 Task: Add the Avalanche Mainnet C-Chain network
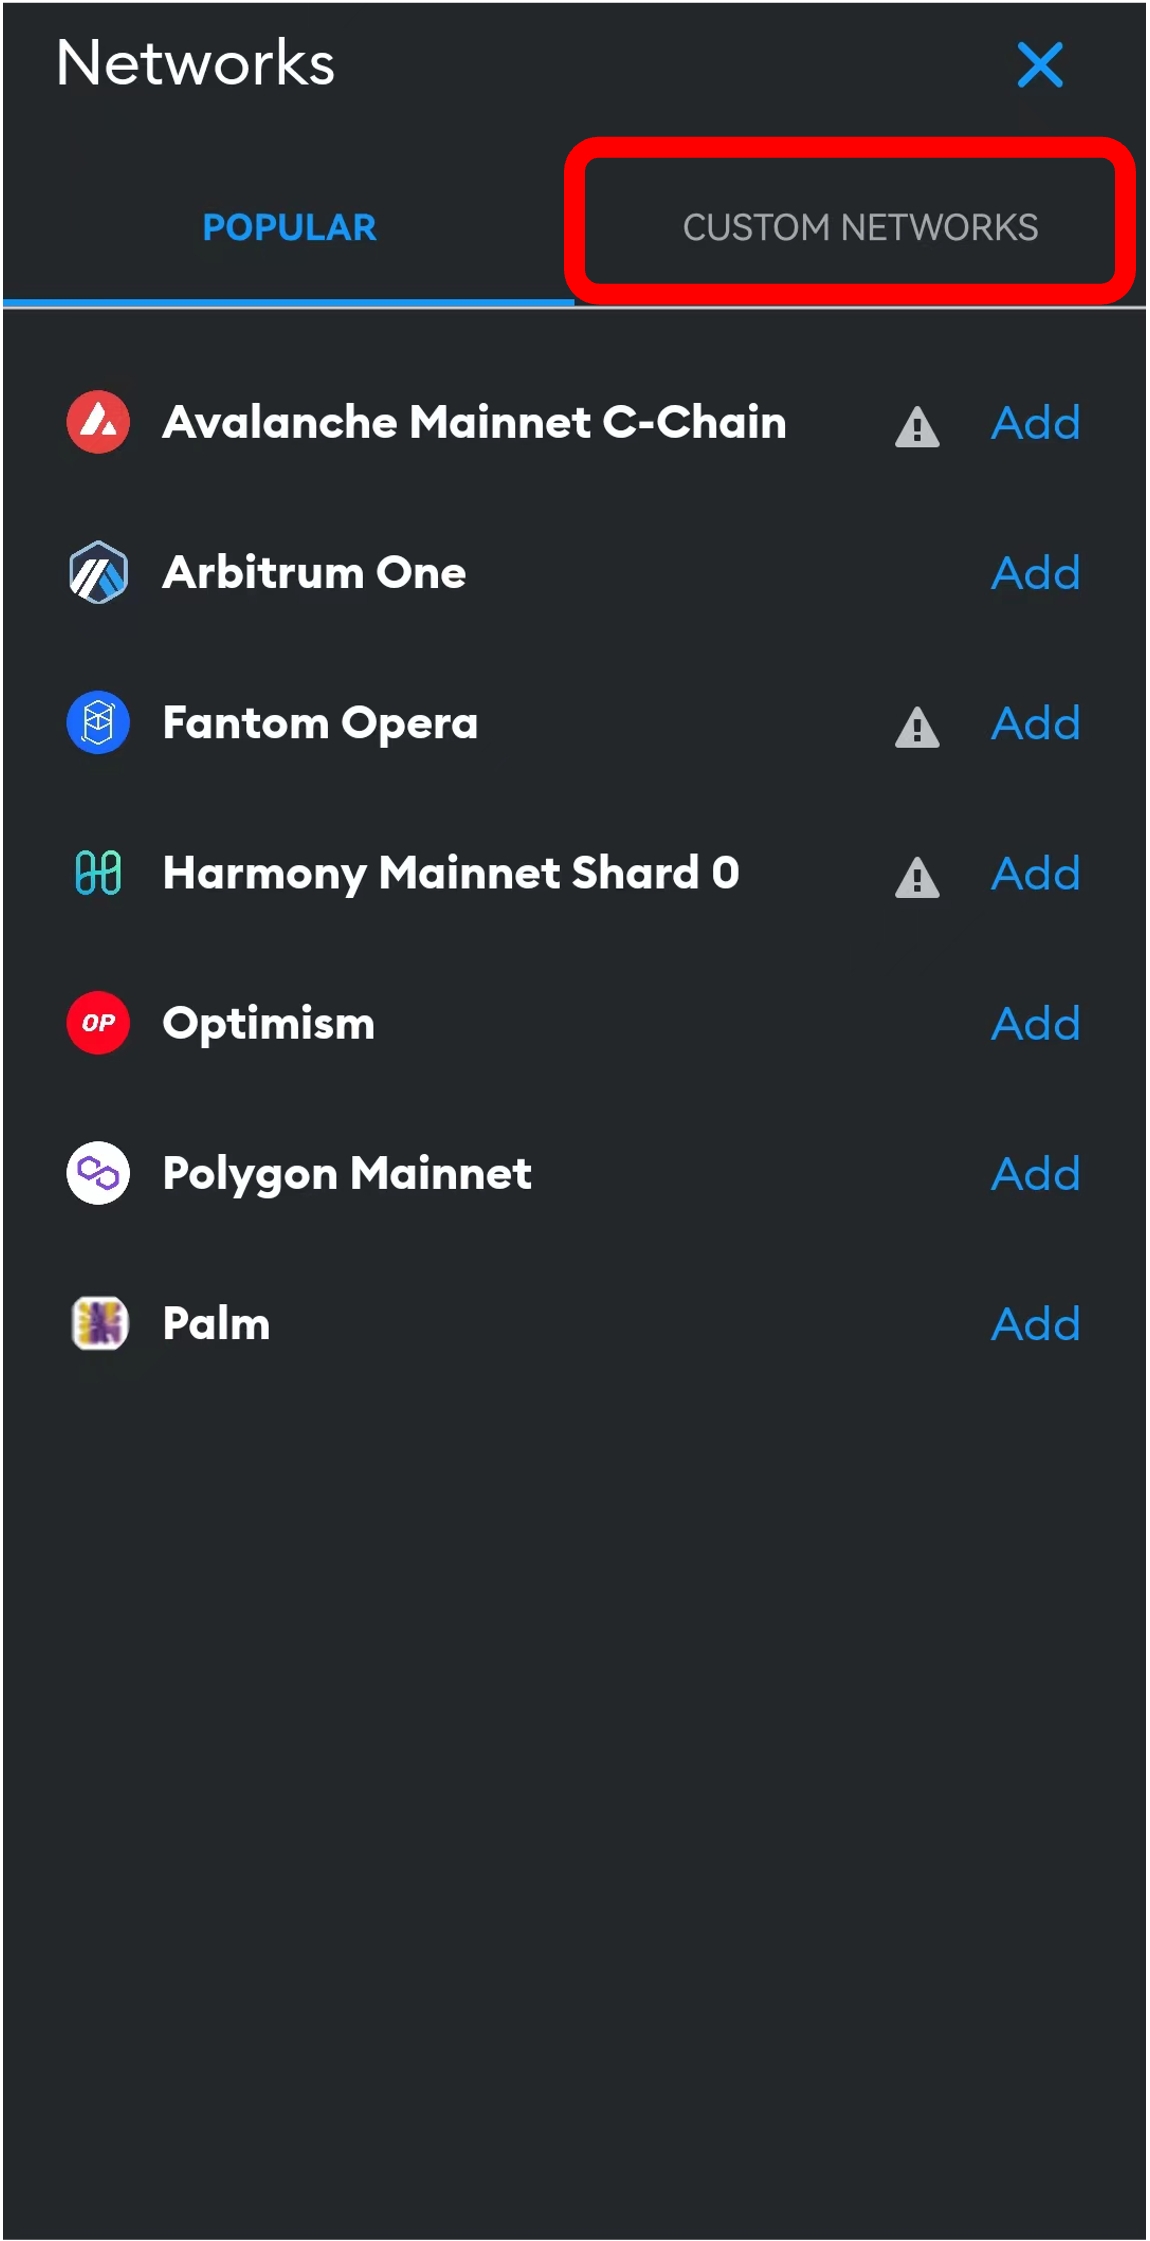click(x=1035, y=423)
